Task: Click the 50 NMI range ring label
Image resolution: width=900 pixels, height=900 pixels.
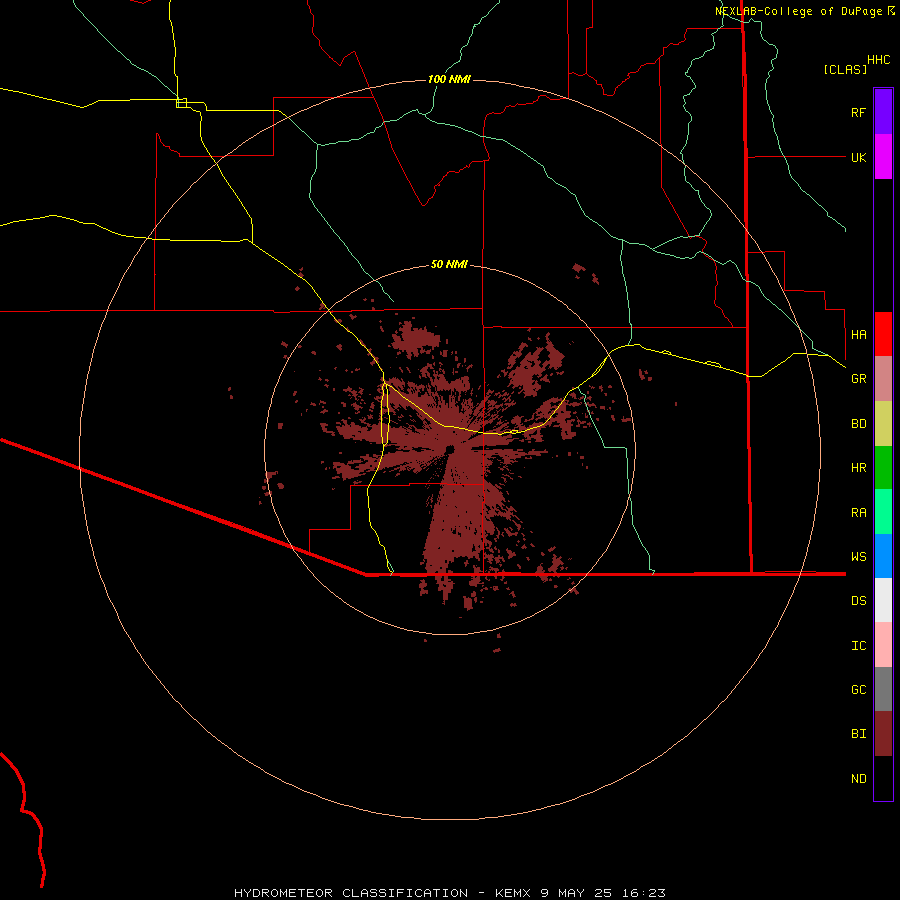Action: tap(449, 264)
